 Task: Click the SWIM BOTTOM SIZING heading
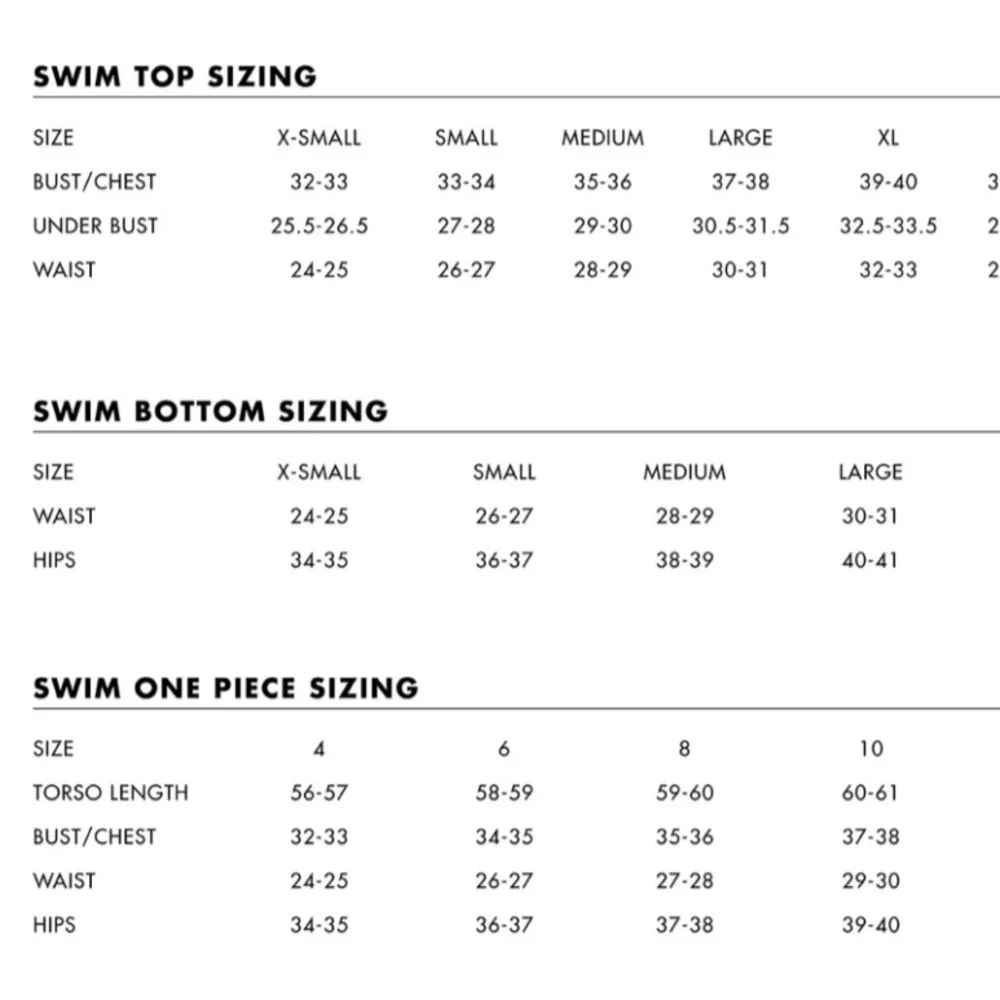tap(210, 411)
